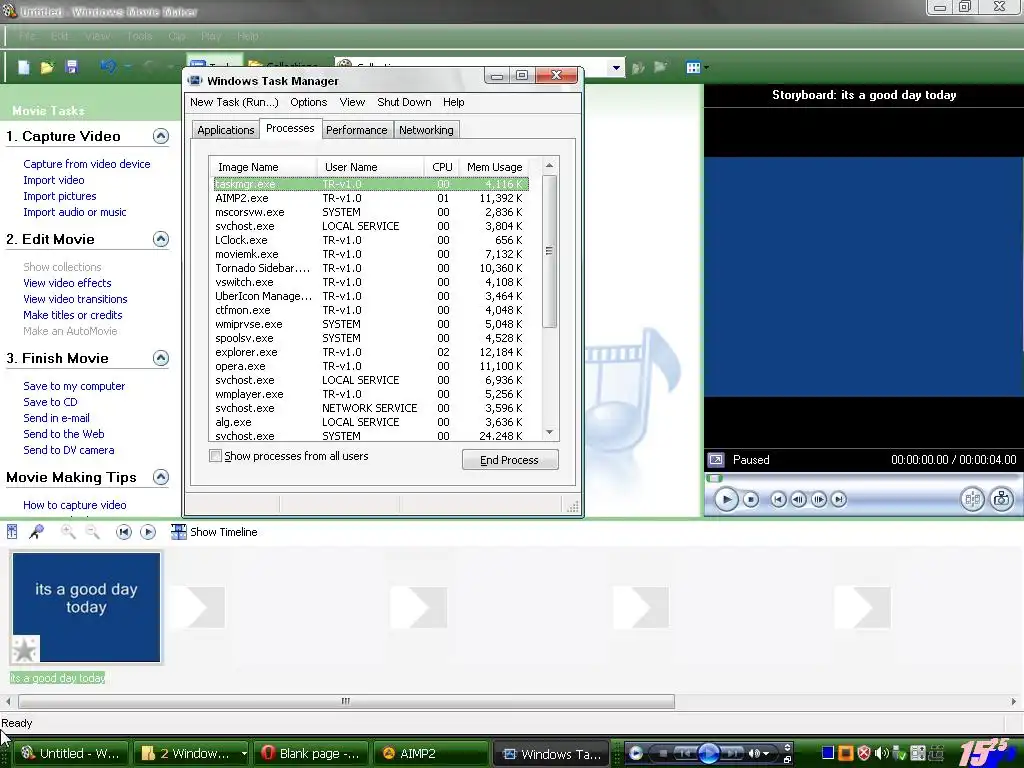Sort processes by CPU column header
Screen dimensions: 1024x768
pos(442,167)
